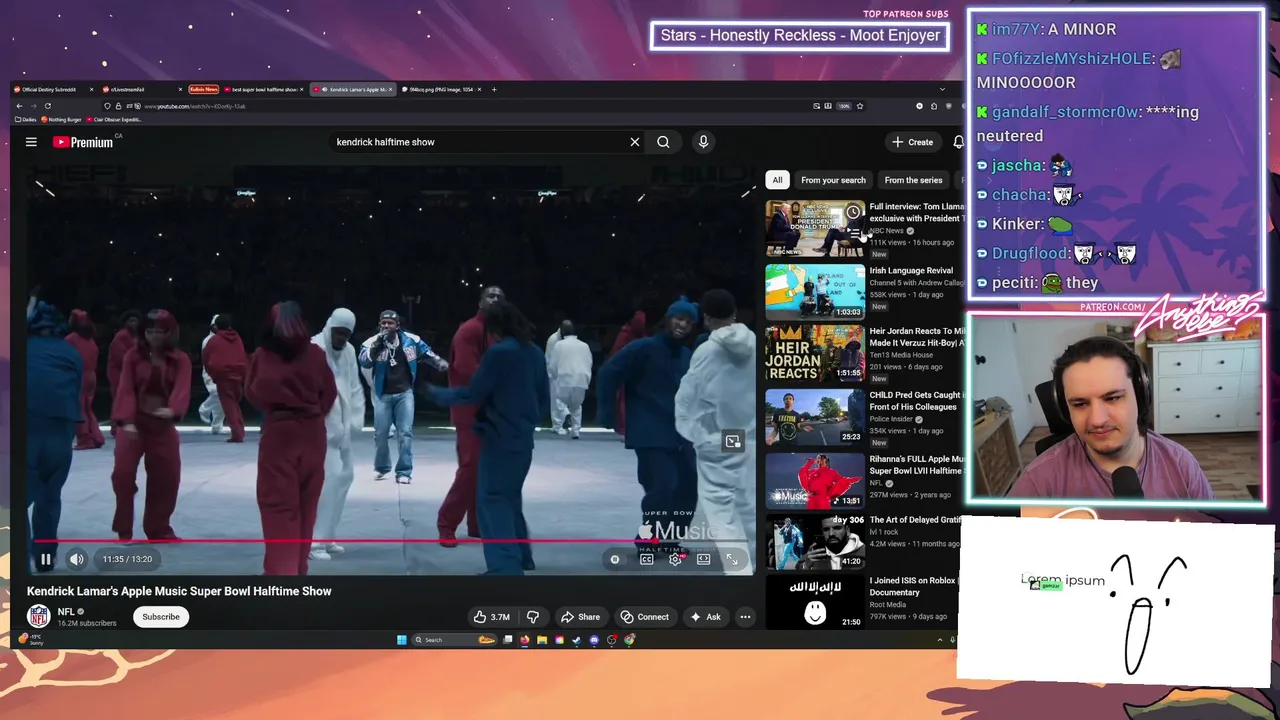Open the NFL channel name link
Image resolution: width=1280 pixels, height=720 pixels.
click(66, 612)
